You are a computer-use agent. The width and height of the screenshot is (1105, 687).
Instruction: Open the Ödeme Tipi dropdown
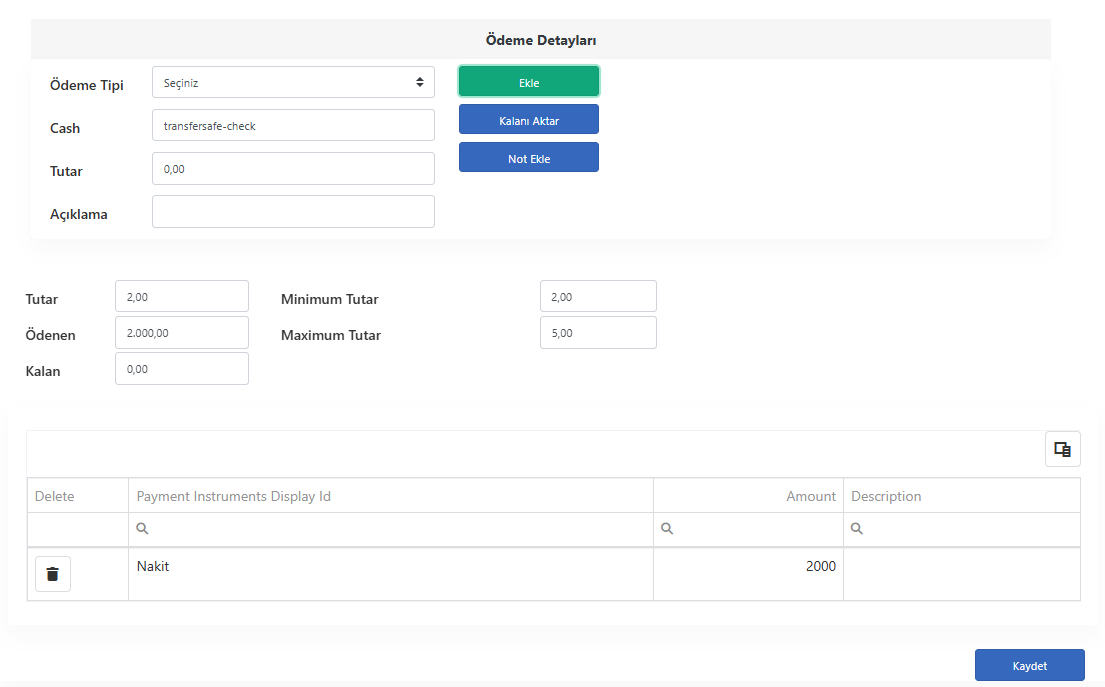pos(293,82)
